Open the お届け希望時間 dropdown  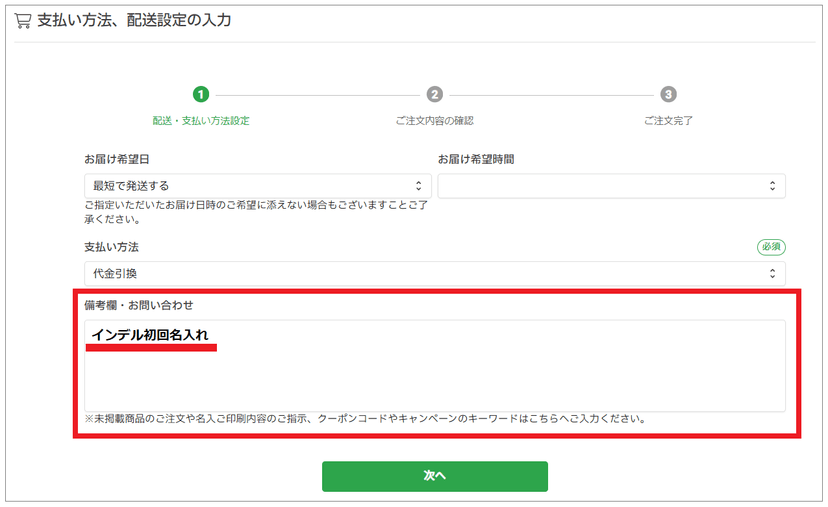coord(611,186)
